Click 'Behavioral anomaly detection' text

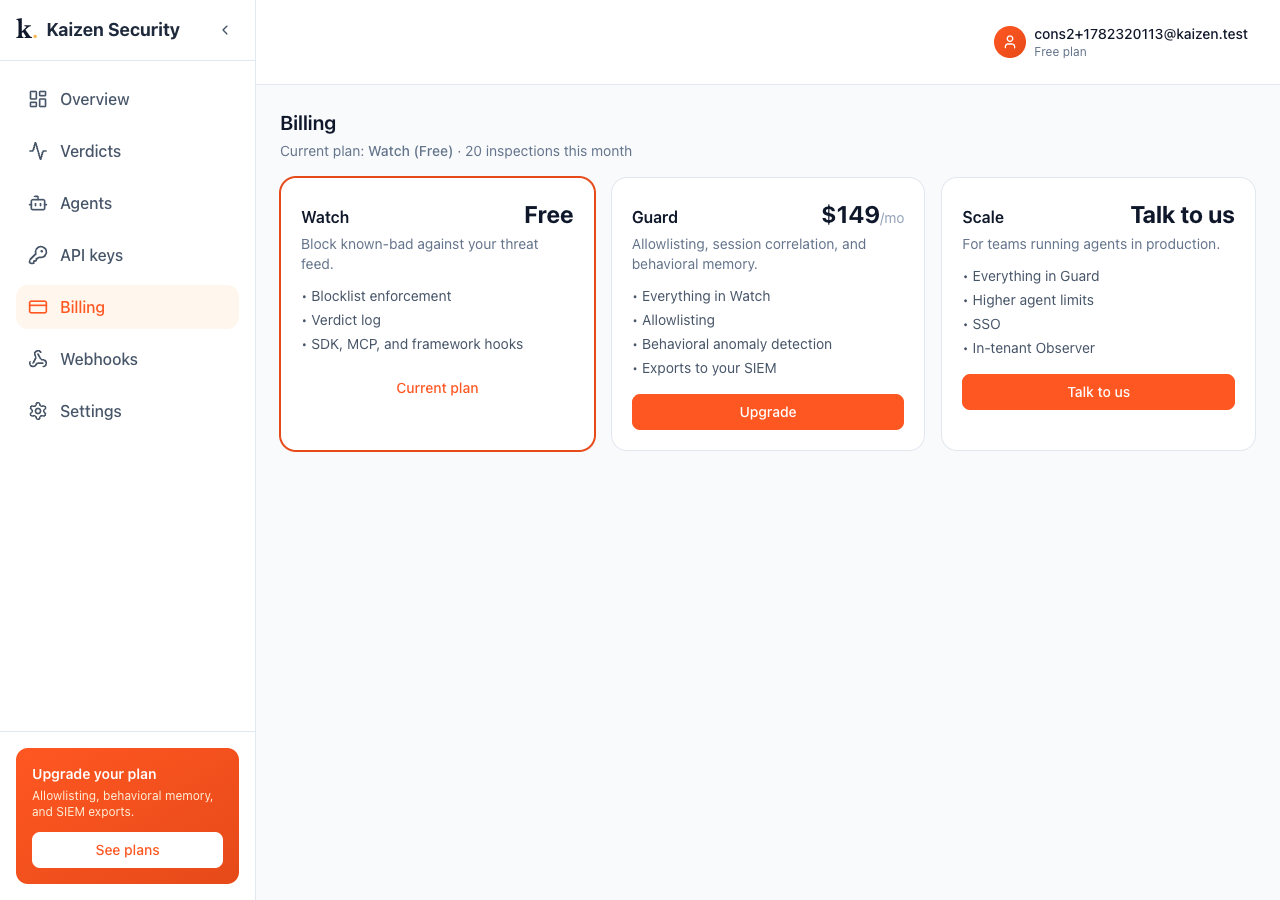pos(737,344)
